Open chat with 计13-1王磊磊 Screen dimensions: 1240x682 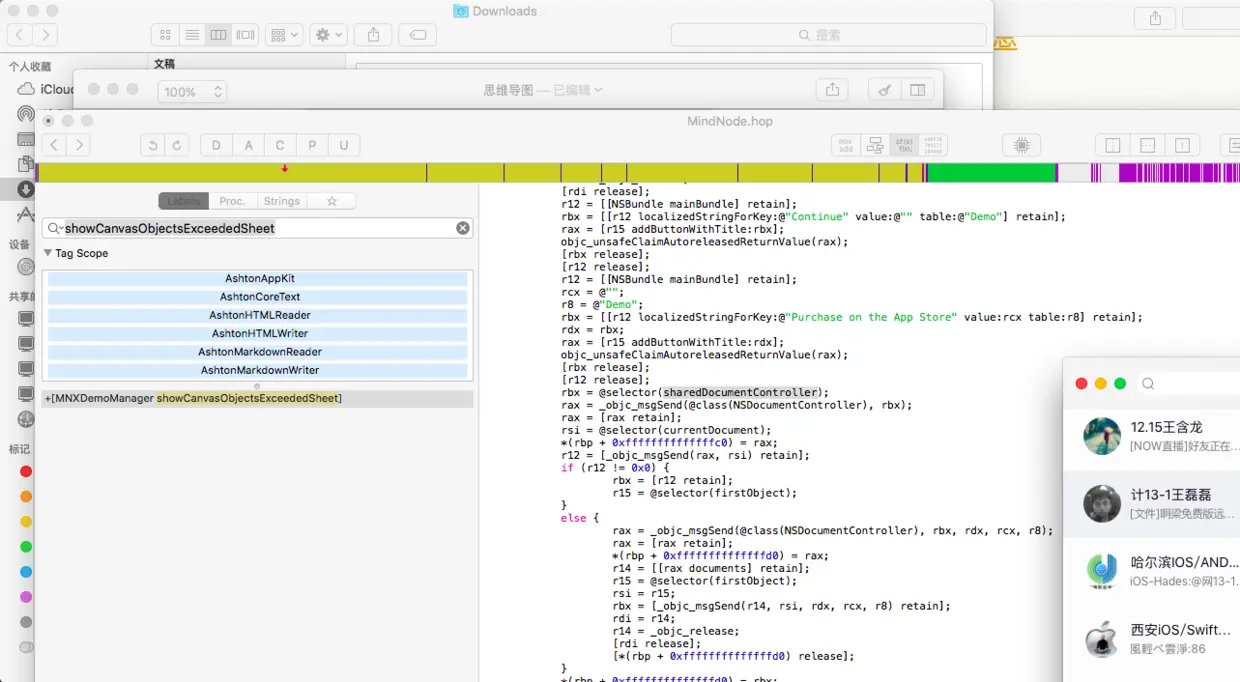[x=1152, y=503]
